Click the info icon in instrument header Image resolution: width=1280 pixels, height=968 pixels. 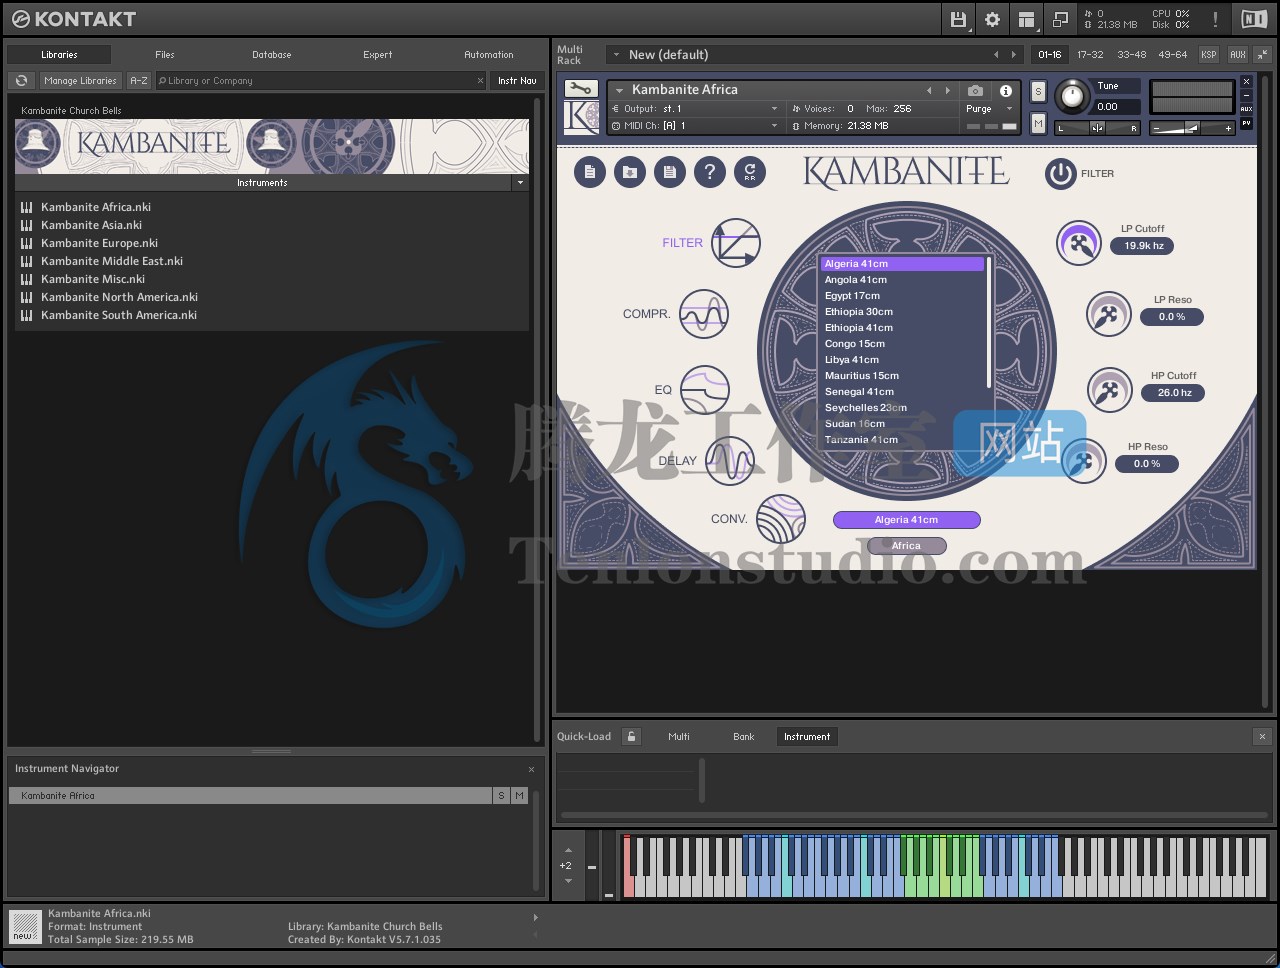coord(1006,90)
